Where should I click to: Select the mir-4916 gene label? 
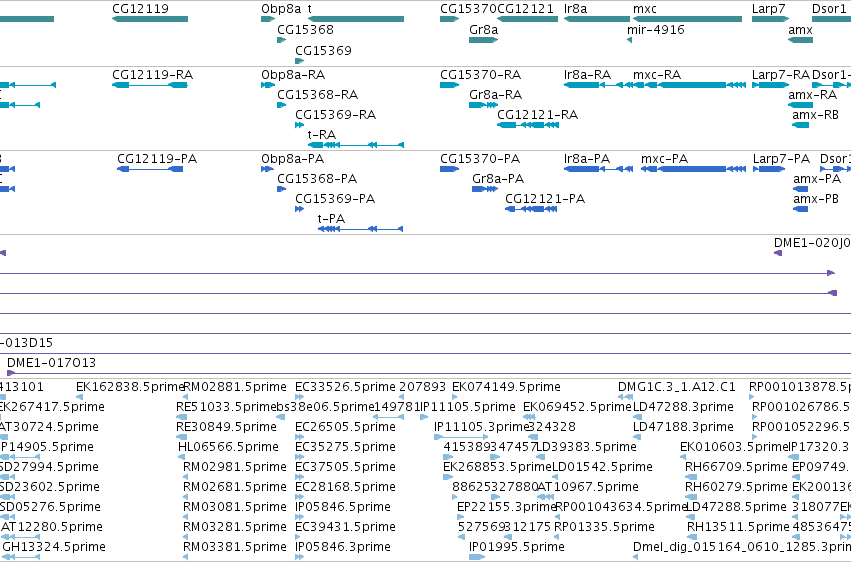(x=656, y=29)
